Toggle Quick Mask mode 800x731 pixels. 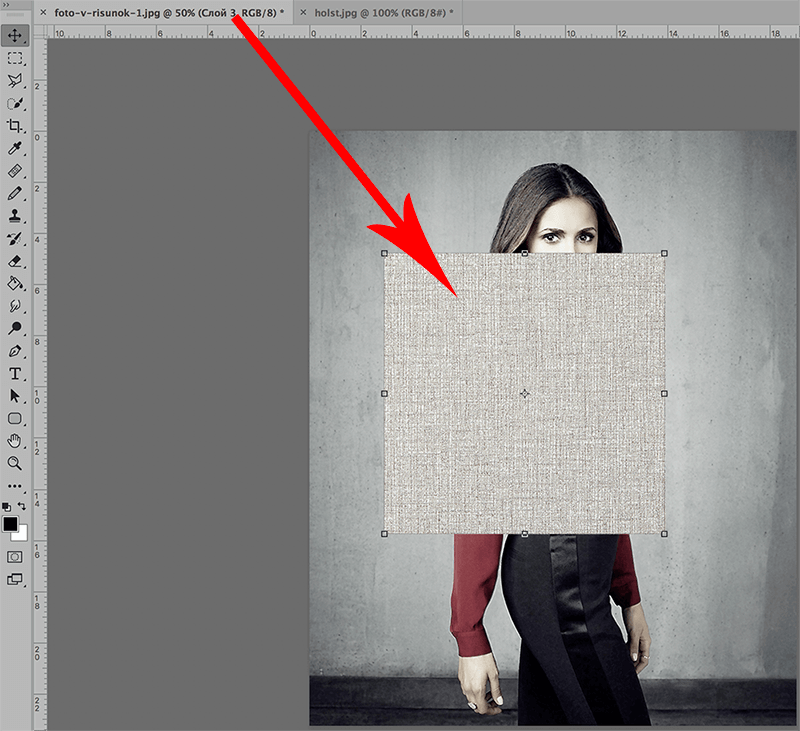point(15,556)
